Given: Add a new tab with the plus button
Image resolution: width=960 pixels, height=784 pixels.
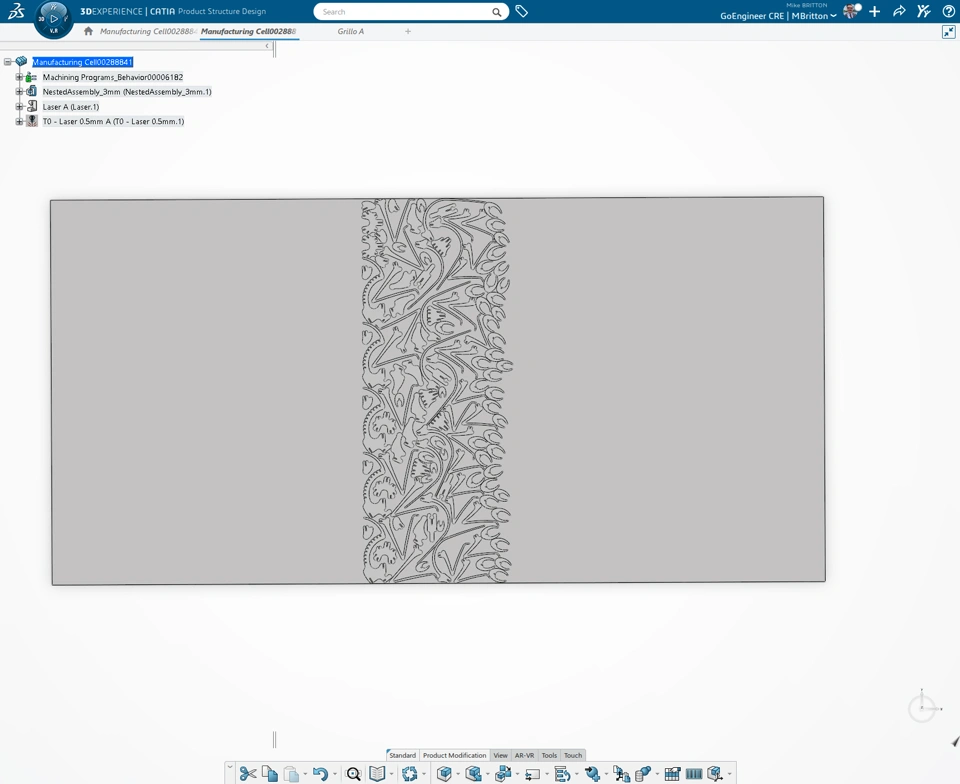Looking at the screenshot, I should (408, 31).
